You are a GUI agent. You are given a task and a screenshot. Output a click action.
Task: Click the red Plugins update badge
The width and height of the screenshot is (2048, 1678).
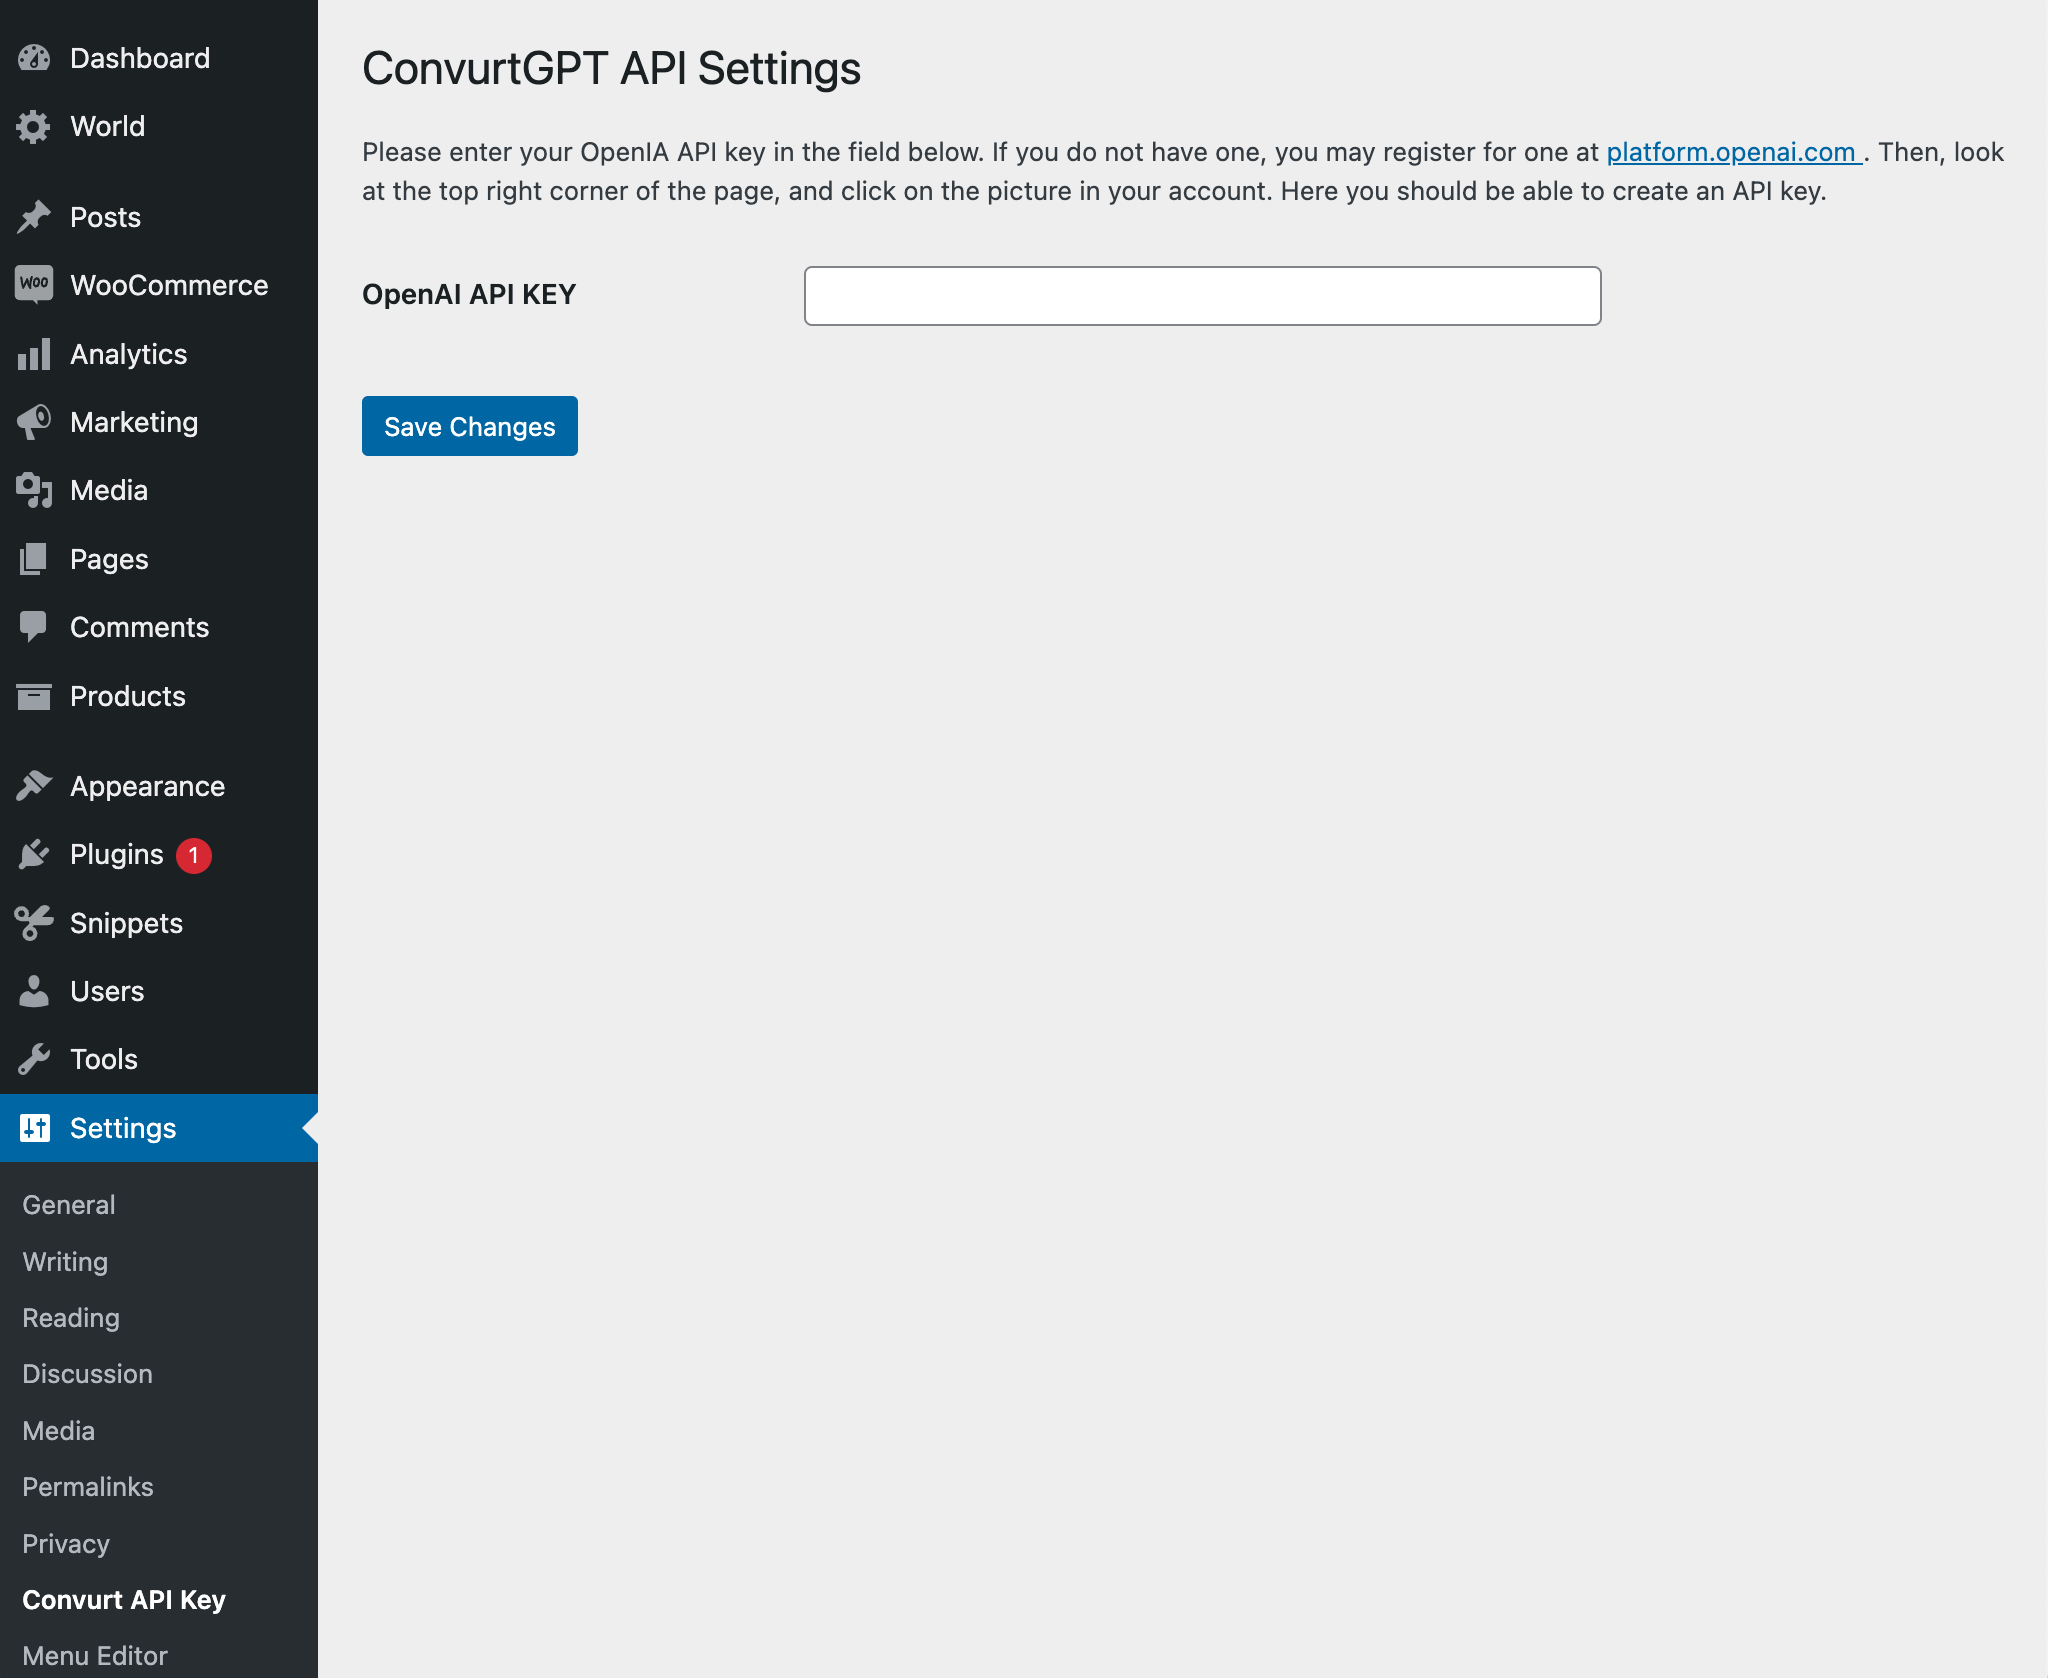194,855
